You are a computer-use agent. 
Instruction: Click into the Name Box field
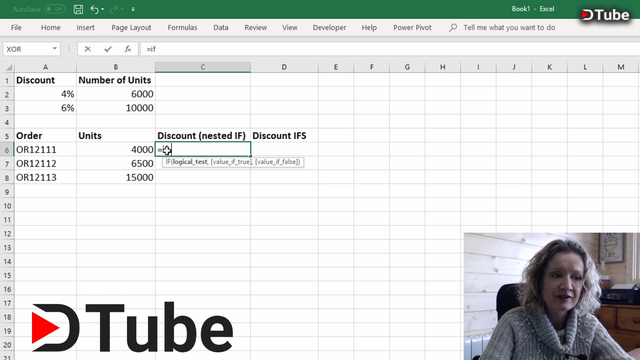point(27,49)
